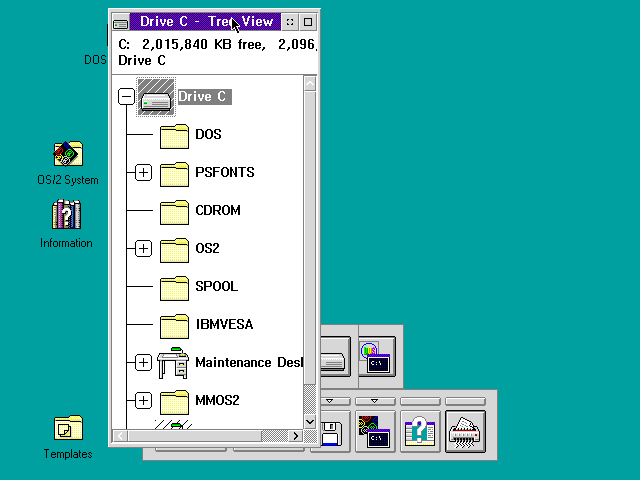
Task: Select the Maintenance Desktop desk icon
Action: 173,363
